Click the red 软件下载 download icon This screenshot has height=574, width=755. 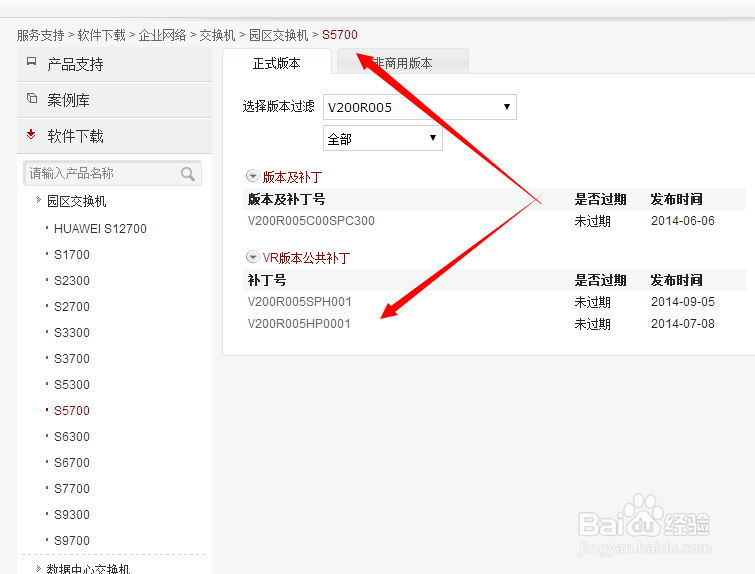click(x=31, y=134)
